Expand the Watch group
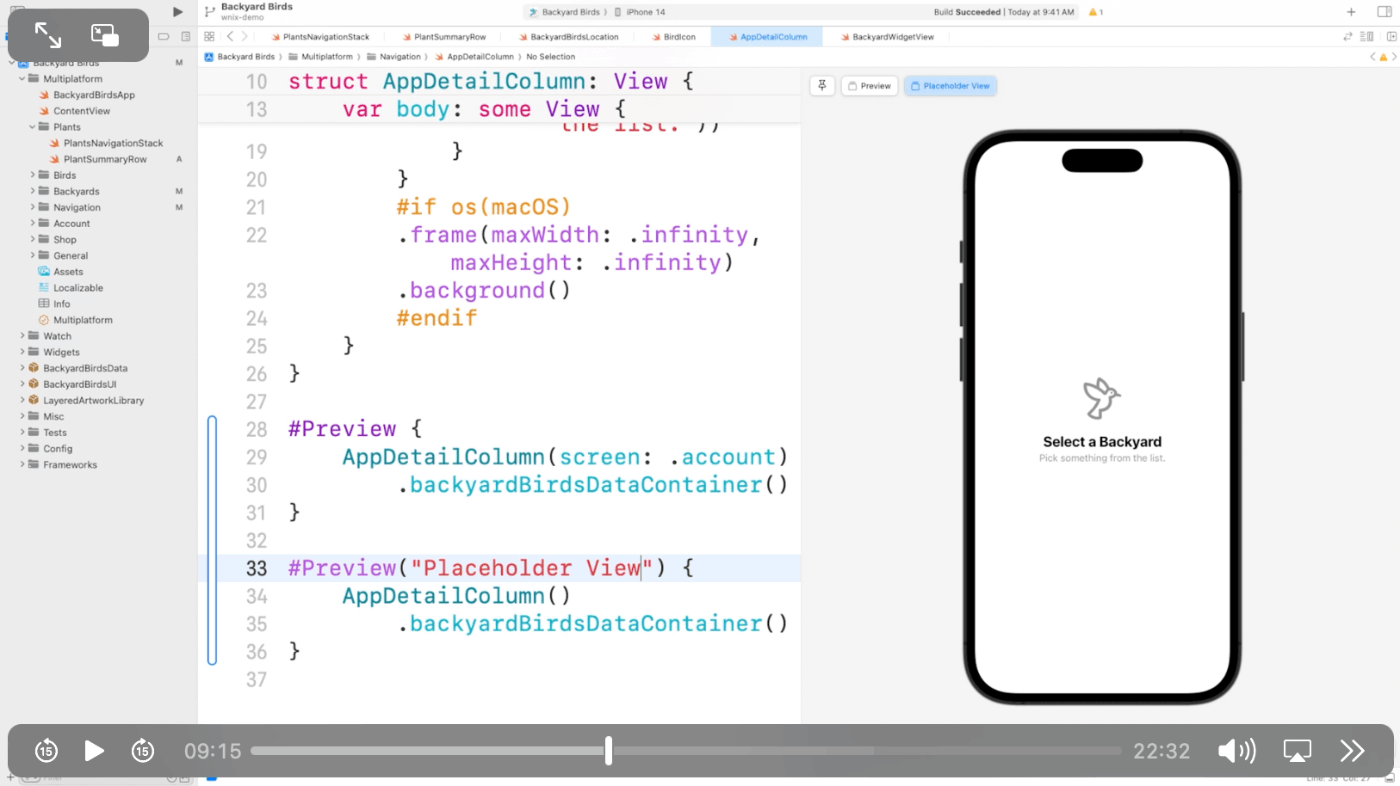Image resolution: width=1400 pixels, height=786 pixels. tap(22, 336)
